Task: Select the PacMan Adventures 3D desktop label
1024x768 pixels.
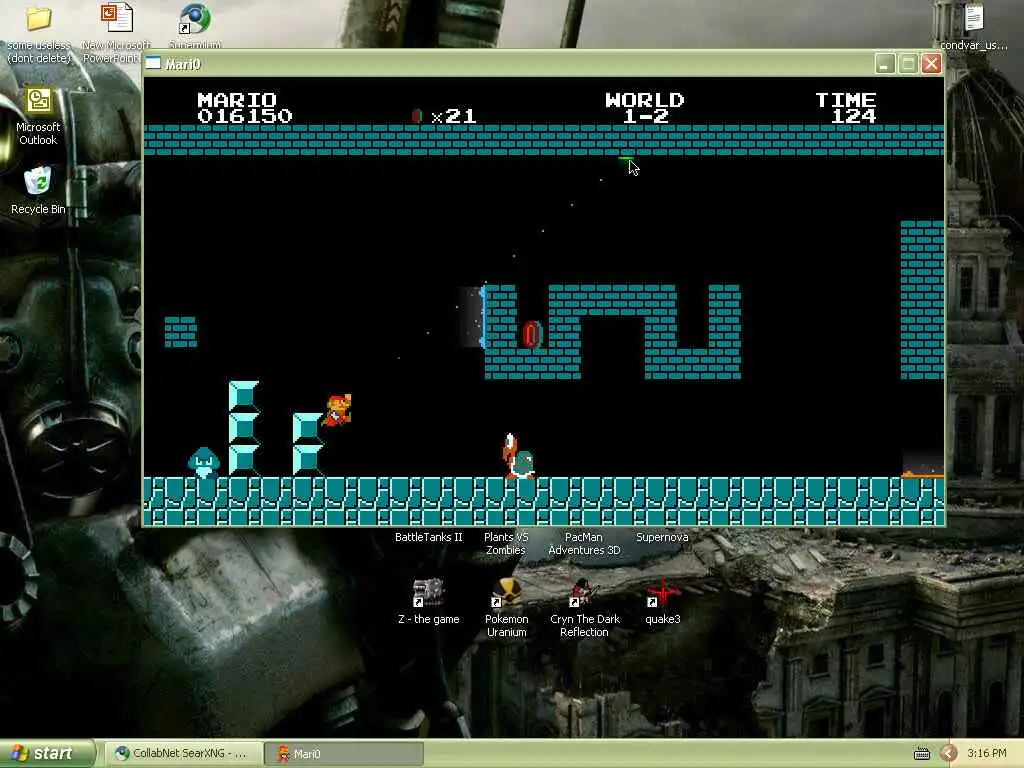Action: (x=584, y=543)
